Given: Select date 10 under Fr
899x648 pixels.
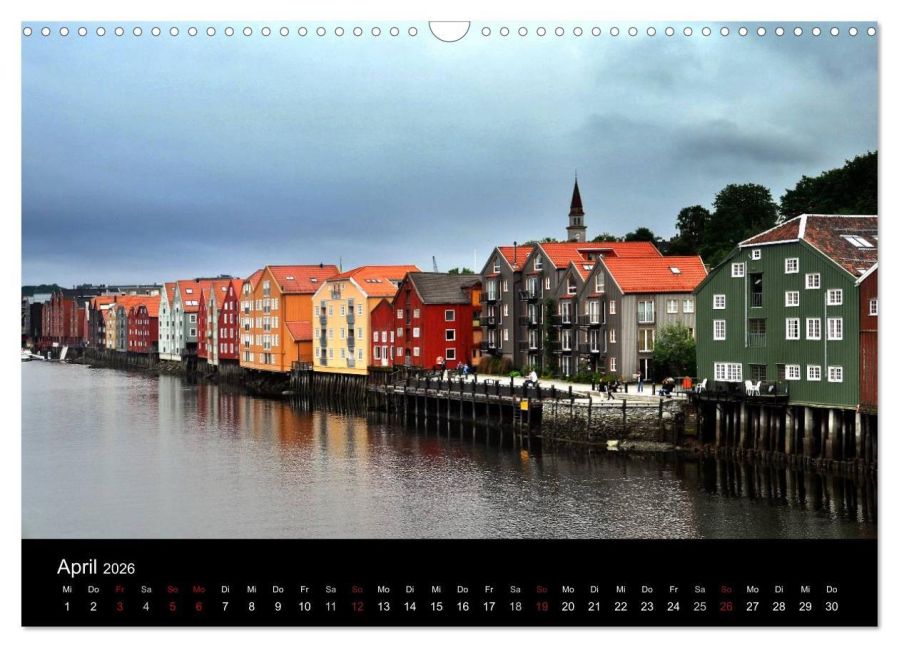Looking at the screenshot, I should point(304,606).
